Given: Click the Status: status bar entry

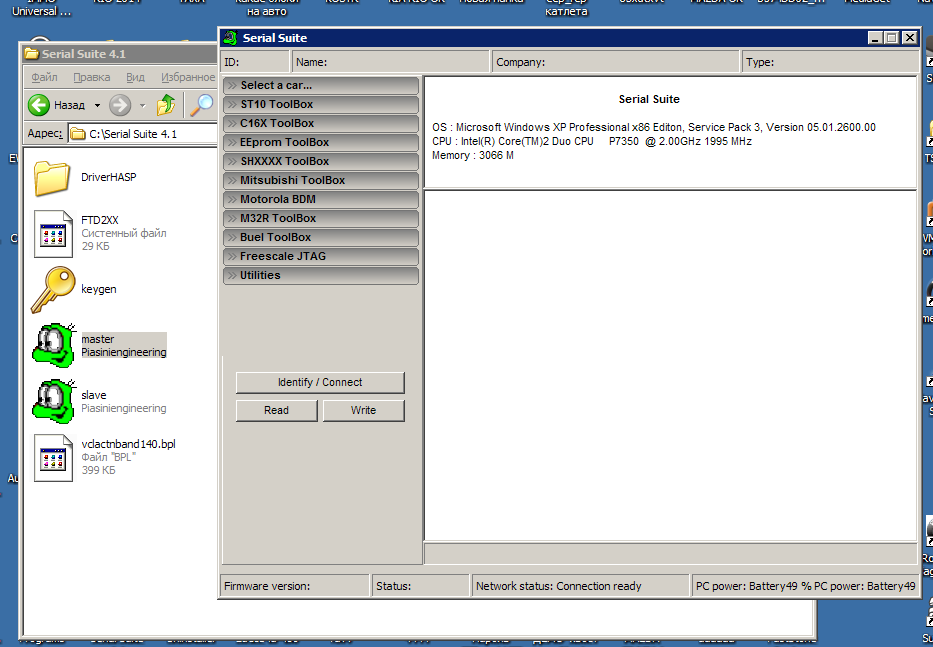Looking at the screenshot, I should coord(420,586).
